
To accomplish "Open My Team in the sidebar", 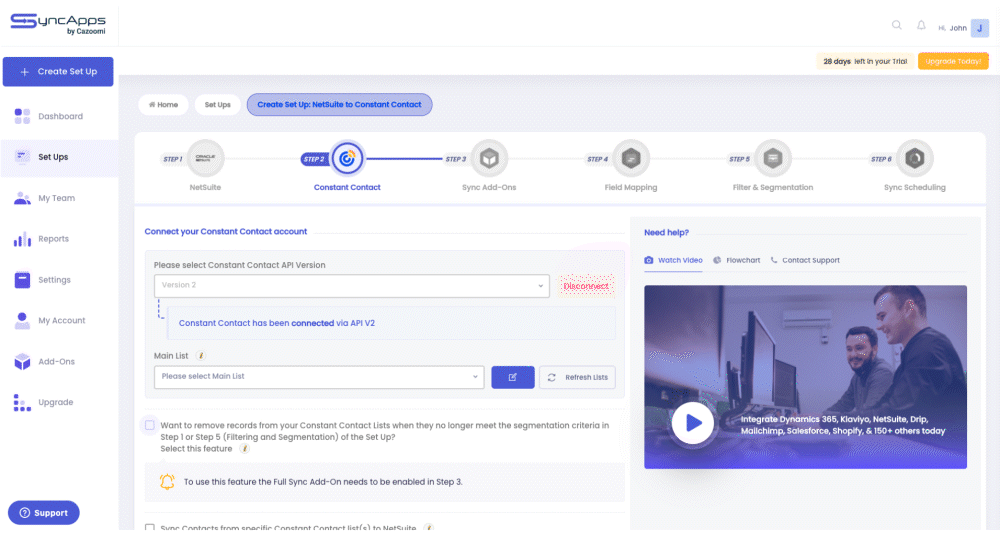I will [x=59, y=198].
